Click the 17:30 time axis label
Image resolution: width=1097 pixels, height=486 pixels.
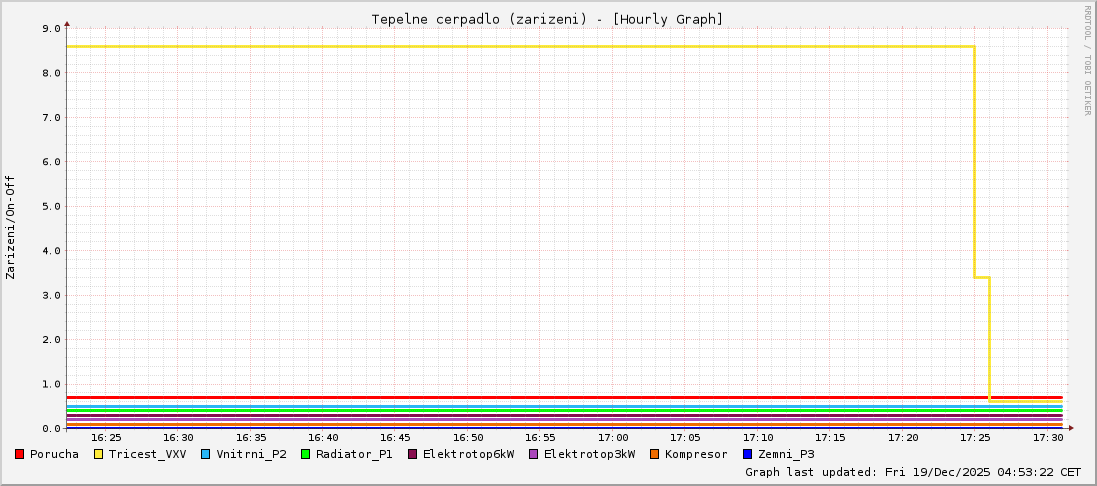[x=1047, y=438]
